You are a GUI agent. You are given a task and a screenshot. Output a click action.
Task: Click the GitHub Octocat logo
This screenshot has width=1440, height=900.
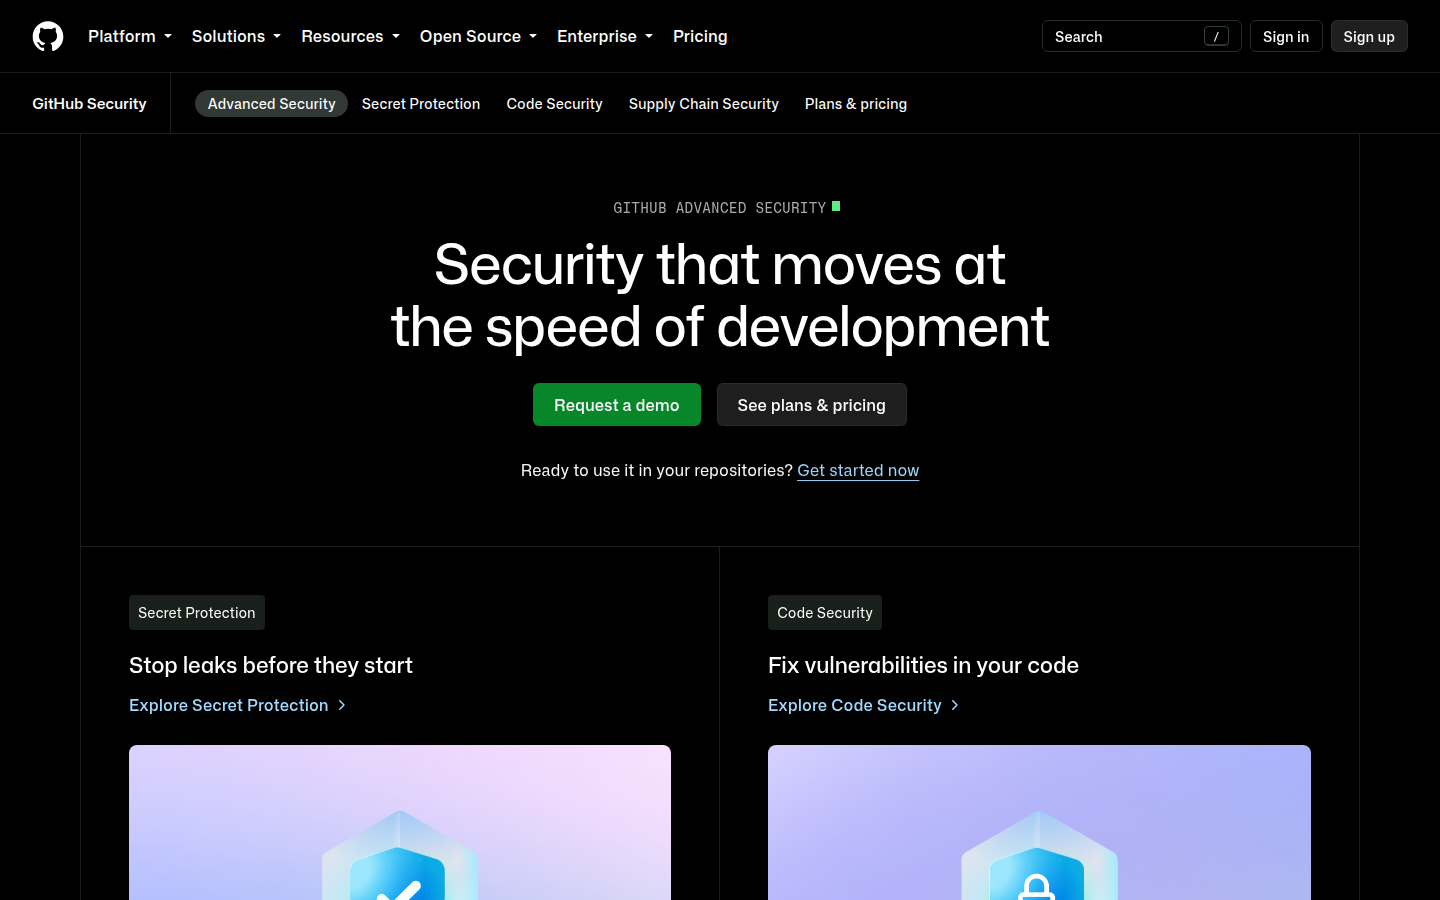point(48,36)
